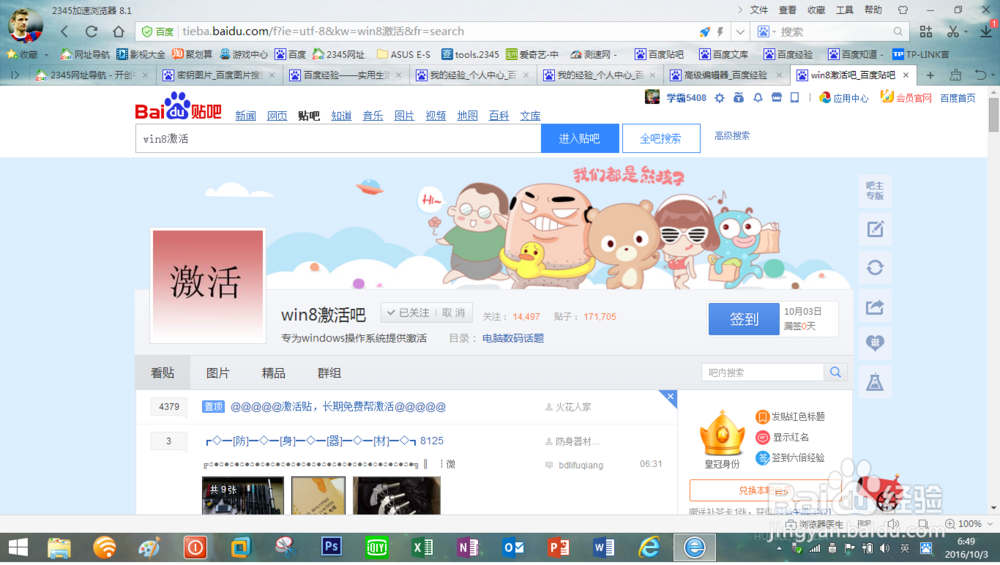Open the pinned 激活贴 长期免费帮激活 post
Viewport: 1000px width, 565px height.
338,407
